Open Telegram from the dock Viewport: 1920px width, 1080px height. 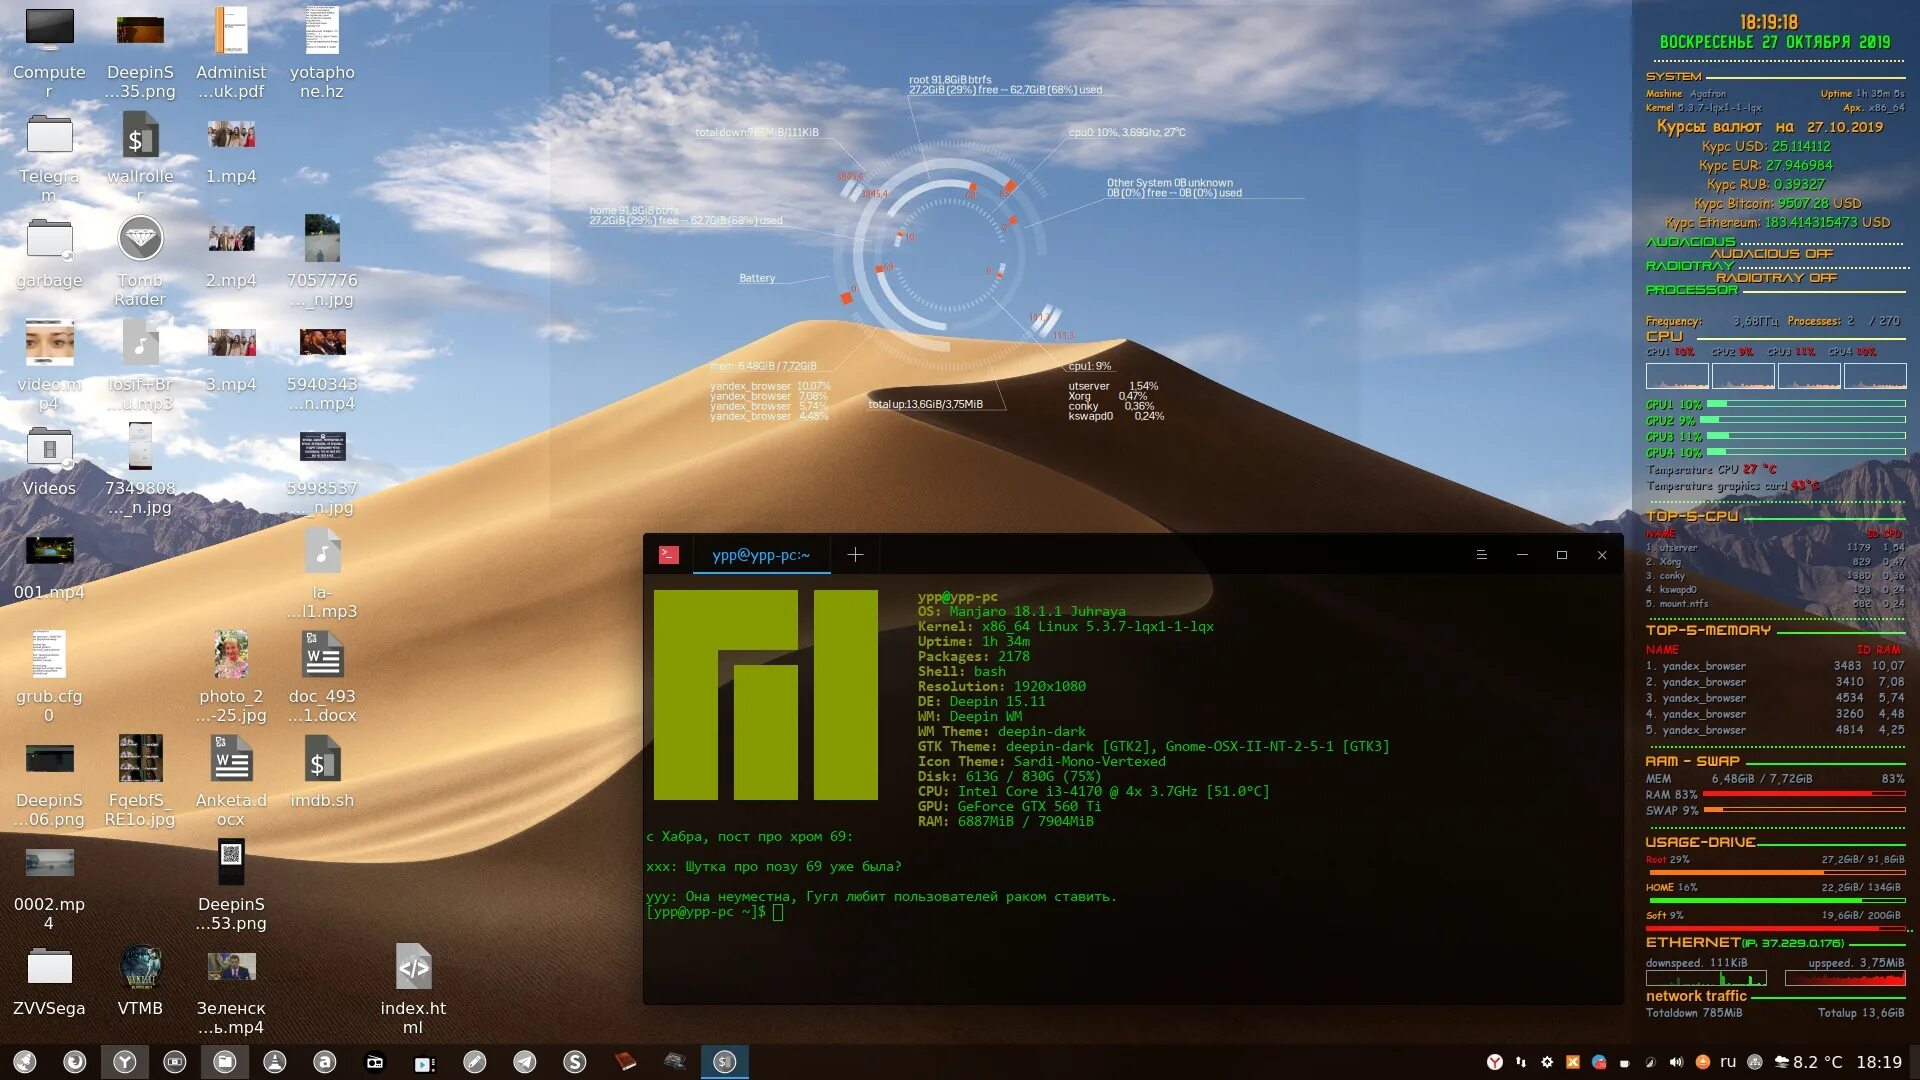coord(525,1062)
